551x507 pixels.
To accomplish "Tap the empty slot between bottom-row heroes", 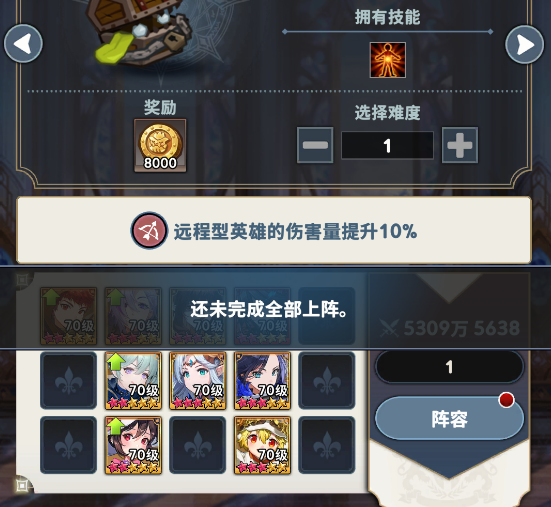I will click(x=198, y=446).
